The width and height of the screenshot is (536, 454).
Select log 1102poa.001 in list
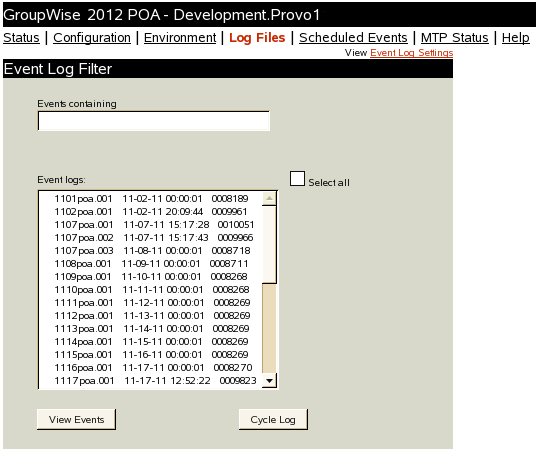150,212
